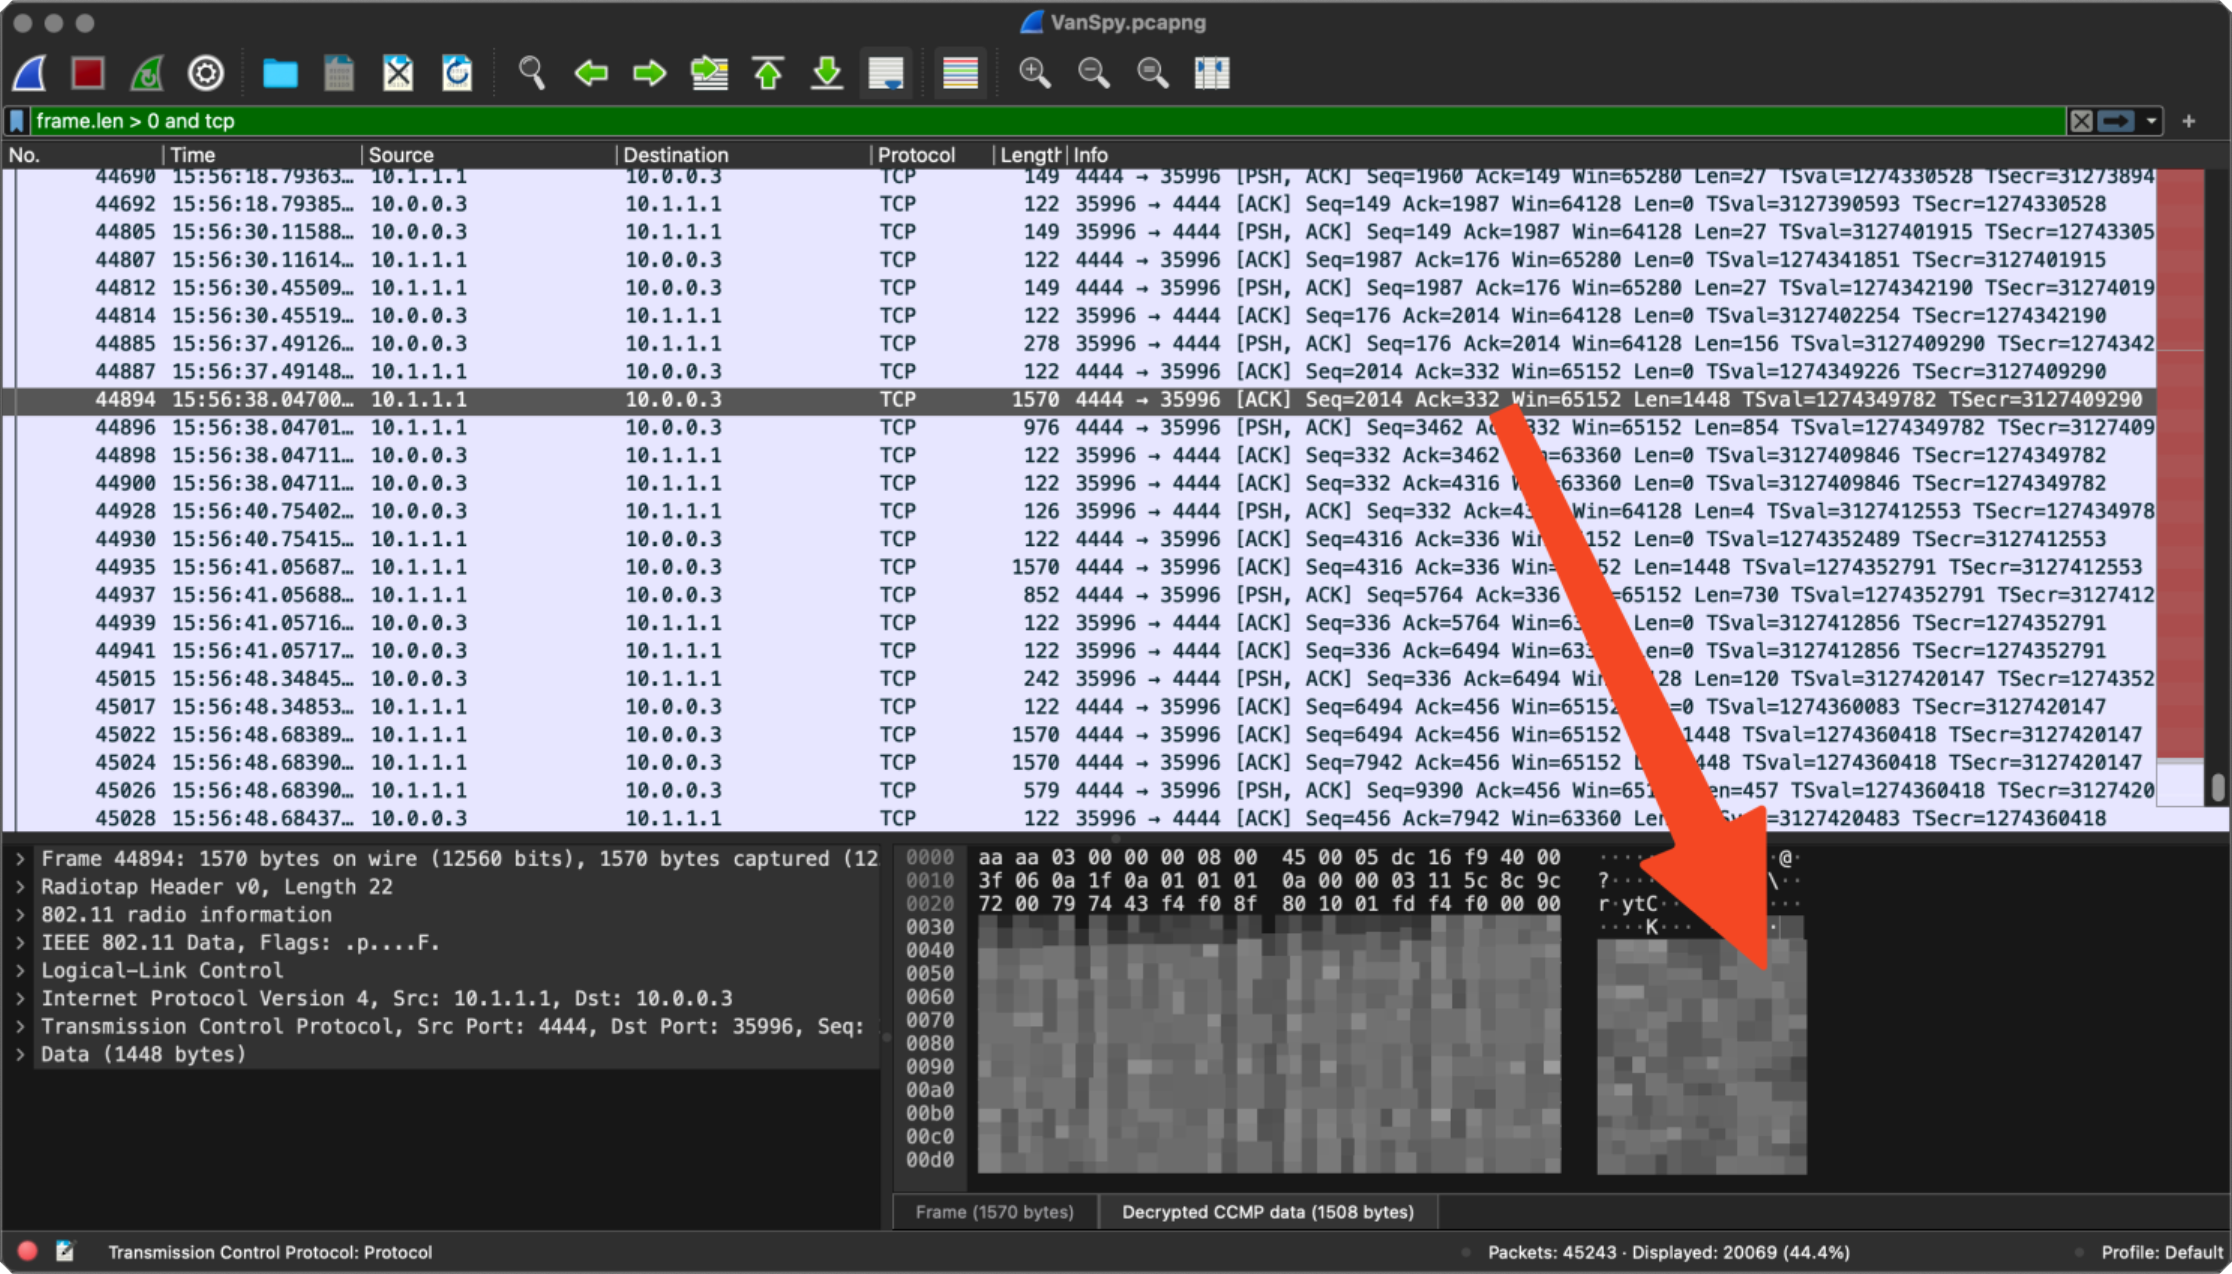Jump to the last packet arrow
2232x1274 pixels.
[x=827, y=73]
